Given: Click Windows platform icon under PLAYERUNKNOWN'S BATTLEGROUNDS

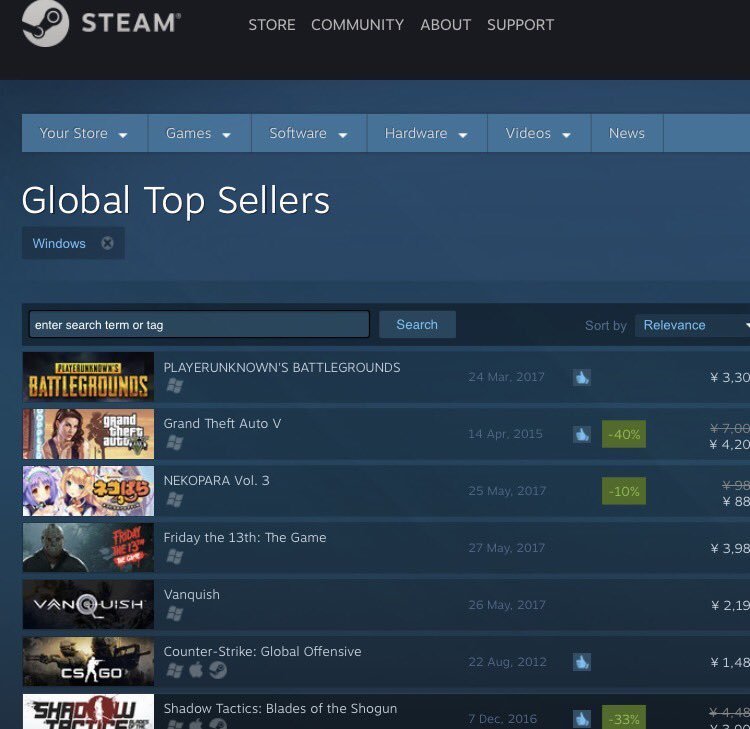Looking at the screenshot, I should coord(175,386).
